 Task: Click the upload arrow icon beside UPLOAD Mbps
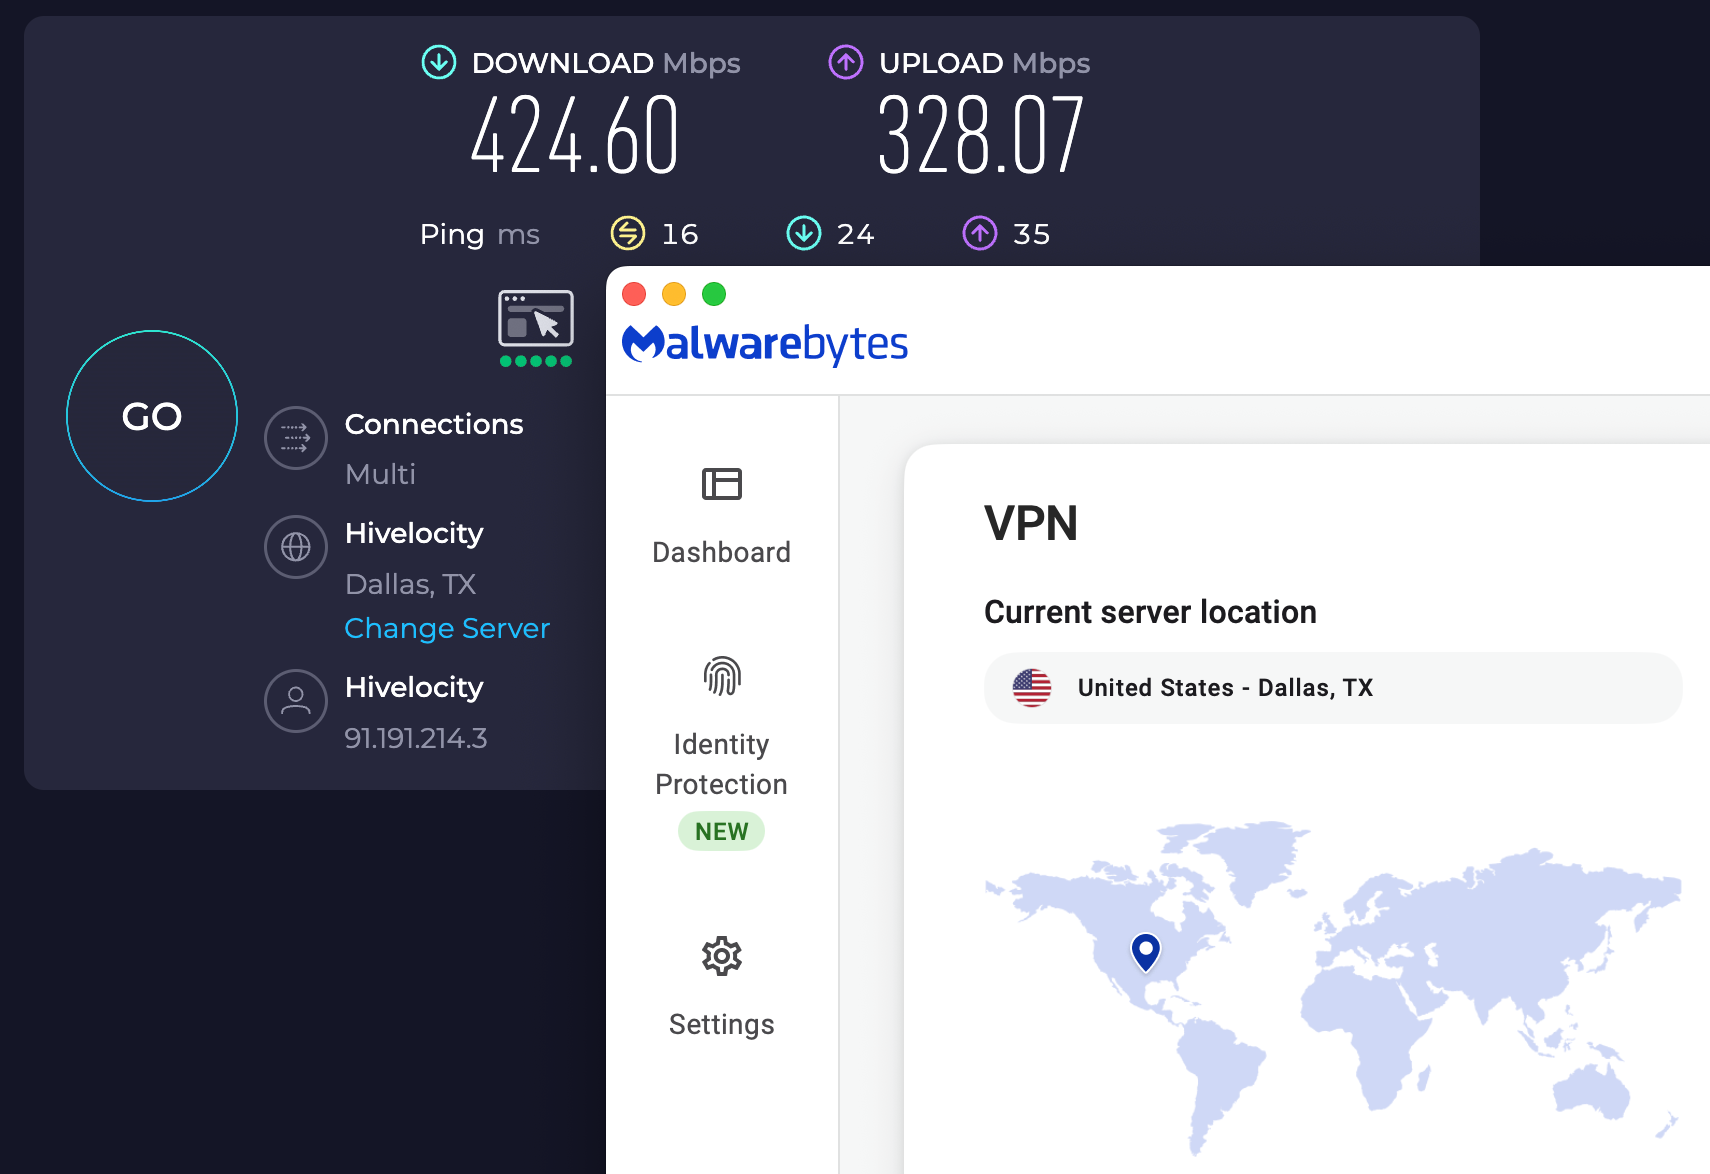(x=846, y=62)
